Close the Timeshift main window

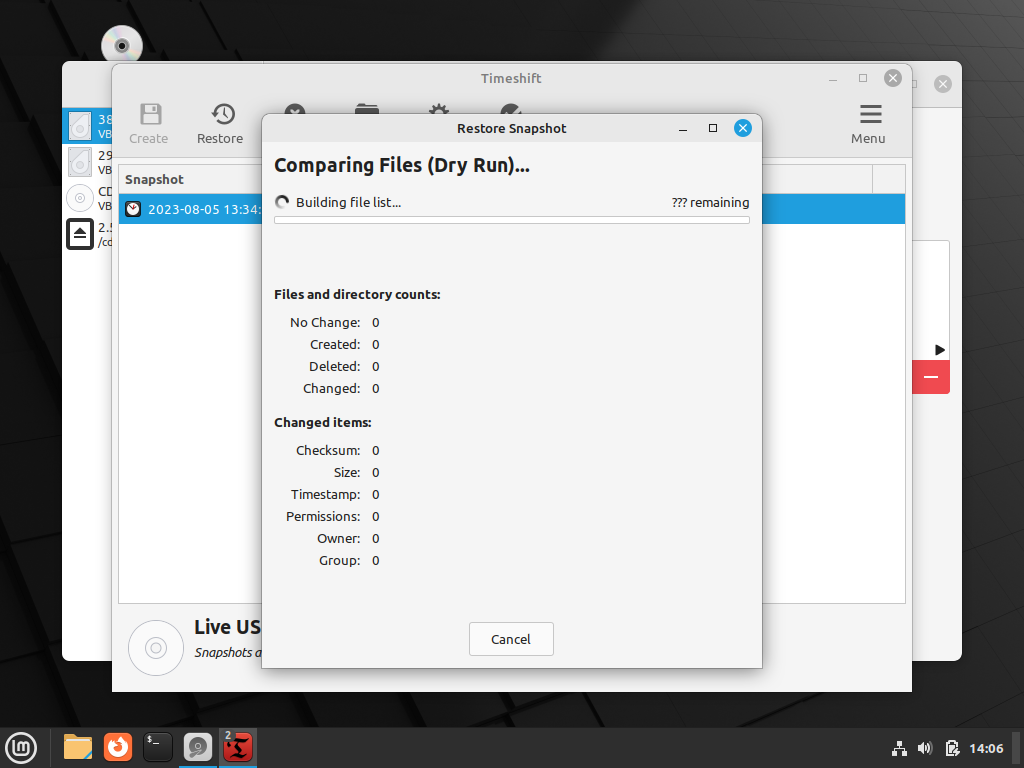point(893,78)
